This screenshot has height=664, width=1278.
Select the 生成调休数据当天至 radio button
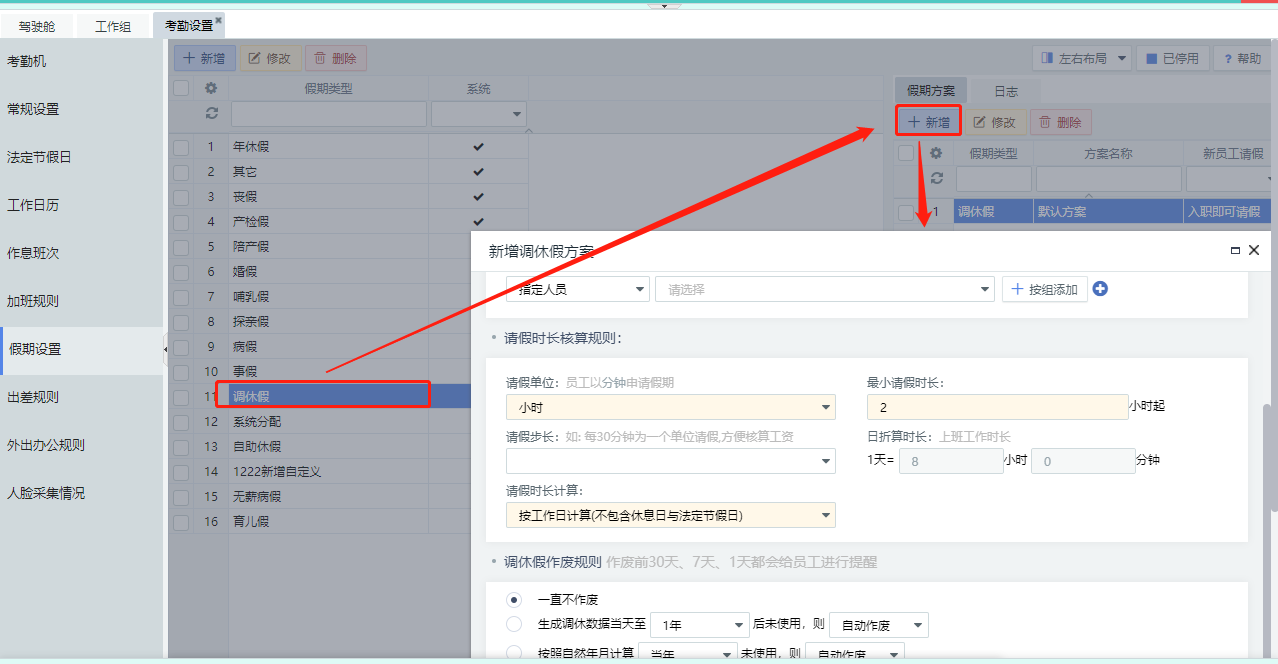514,624
